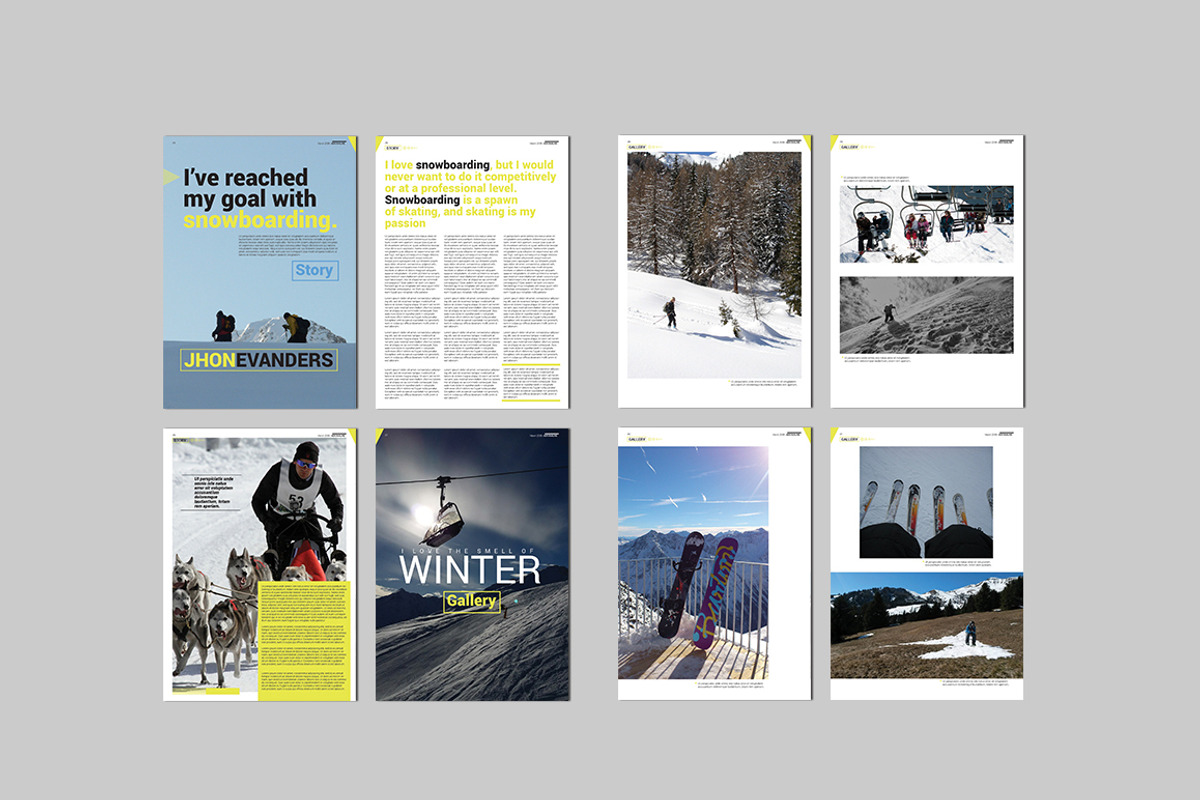Select the yellow 'I love snowboarding' intro headline
Screen dimensions: 1200x800
click(x=470, y=194)
